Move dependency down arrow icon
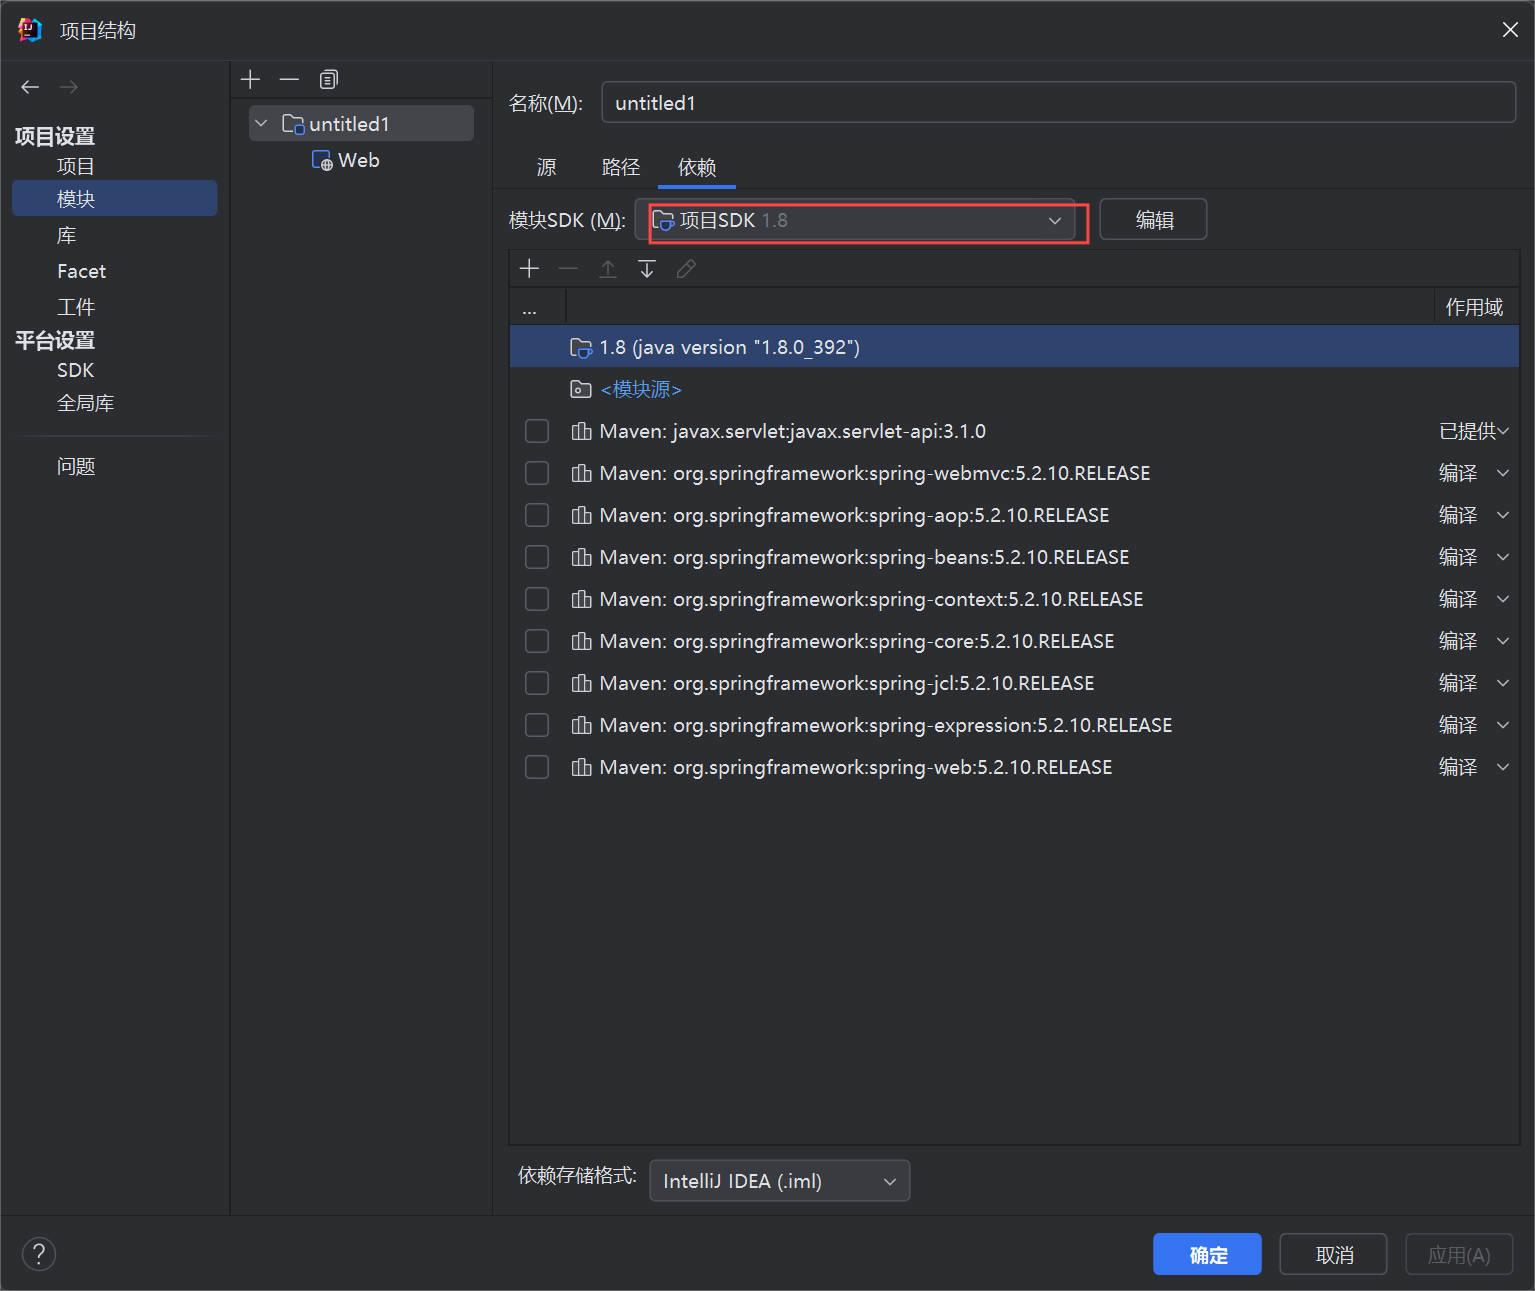1535x1291 pixels. (647, 268)
